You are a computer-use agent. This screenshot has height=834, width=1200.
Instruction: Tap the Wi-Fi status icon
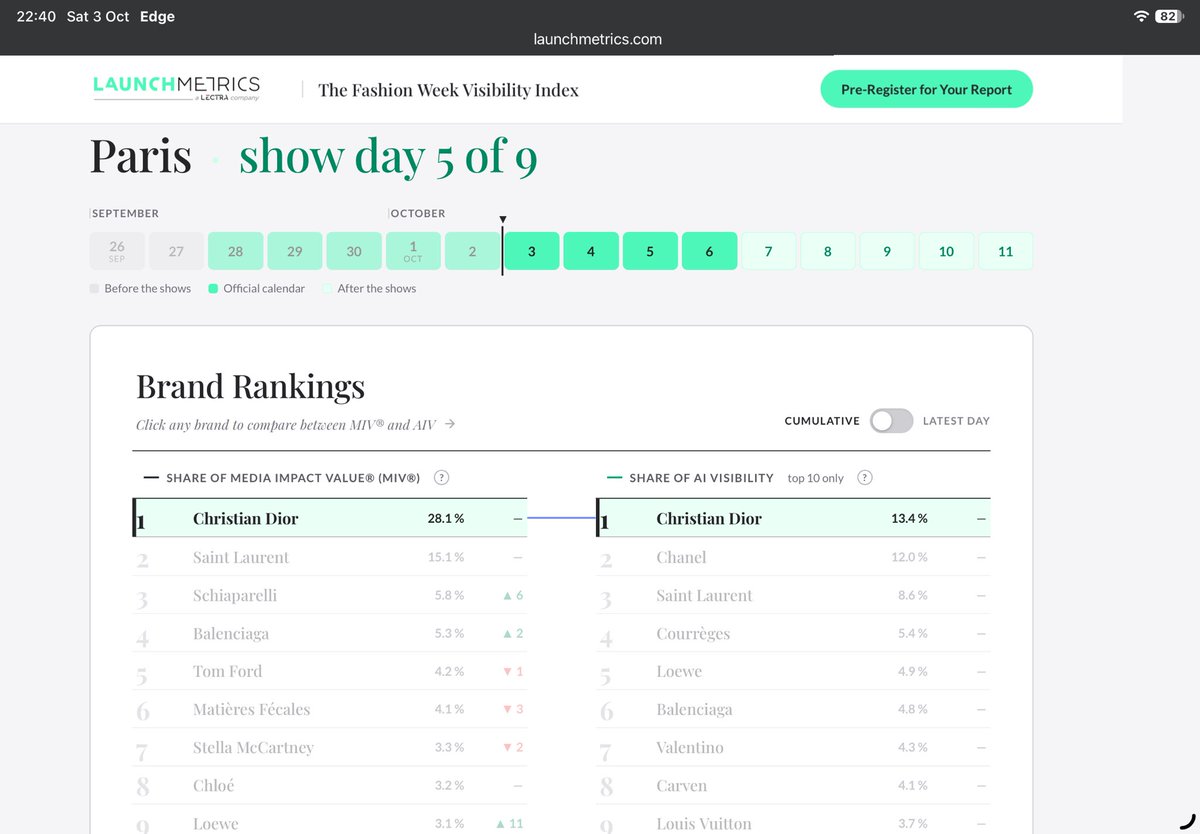1141,16
